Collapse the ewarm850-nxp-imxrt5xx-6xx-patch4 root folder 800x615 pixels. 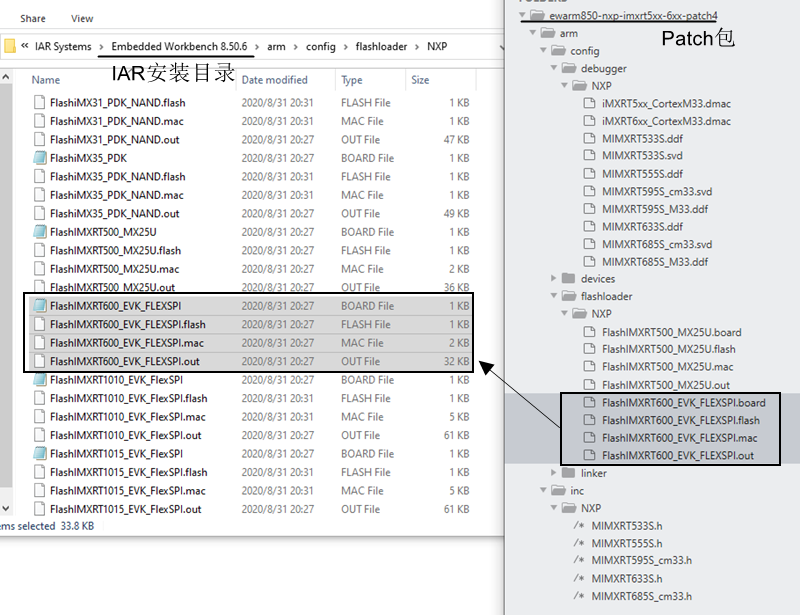point(522,15)
